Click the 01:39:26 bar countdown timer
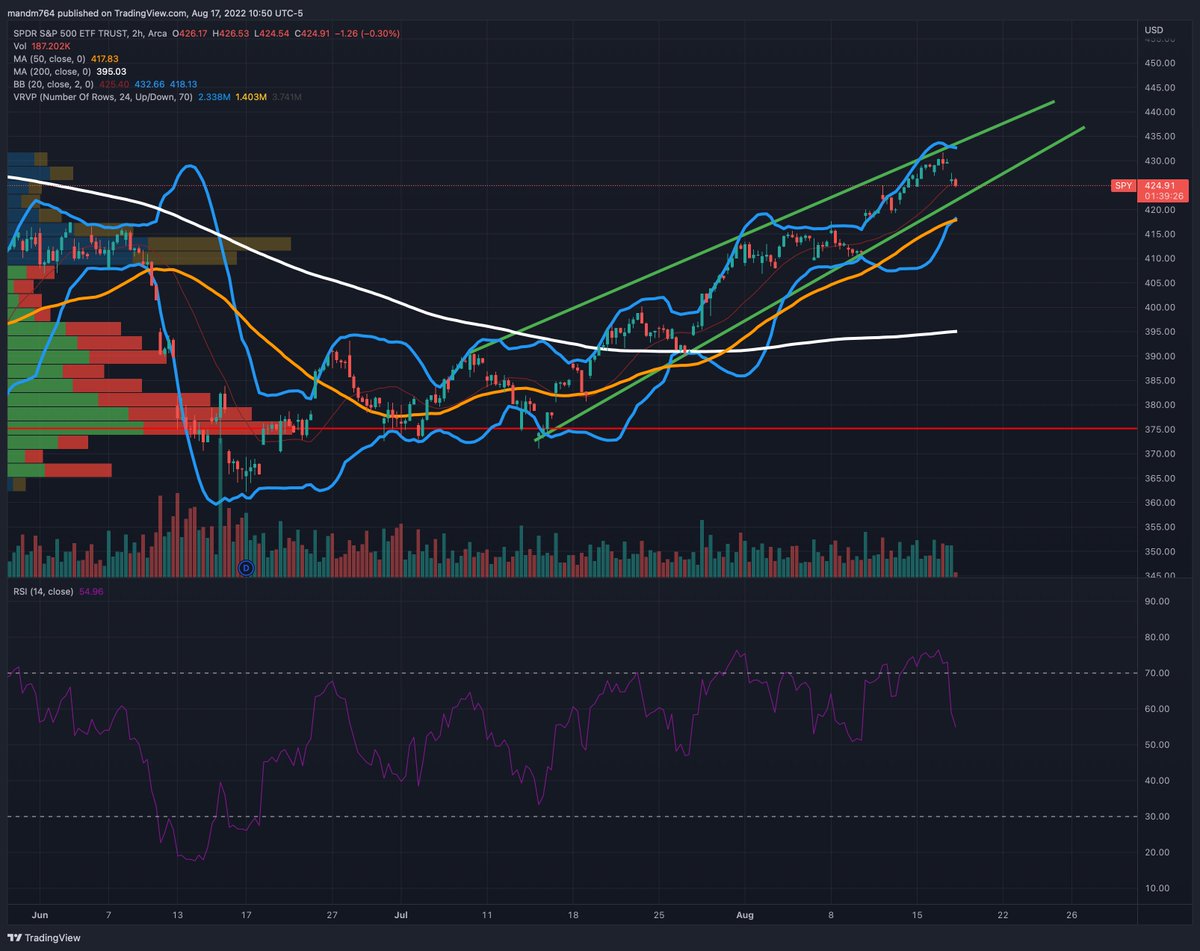The image size is (1200, 951). [x=1165, y=196]
